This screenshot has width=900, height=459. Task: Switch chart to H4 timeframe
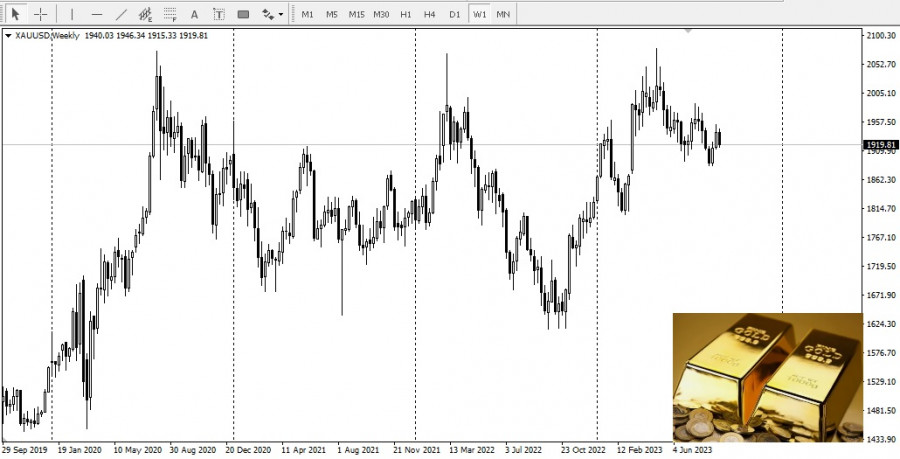coord(429,14)
